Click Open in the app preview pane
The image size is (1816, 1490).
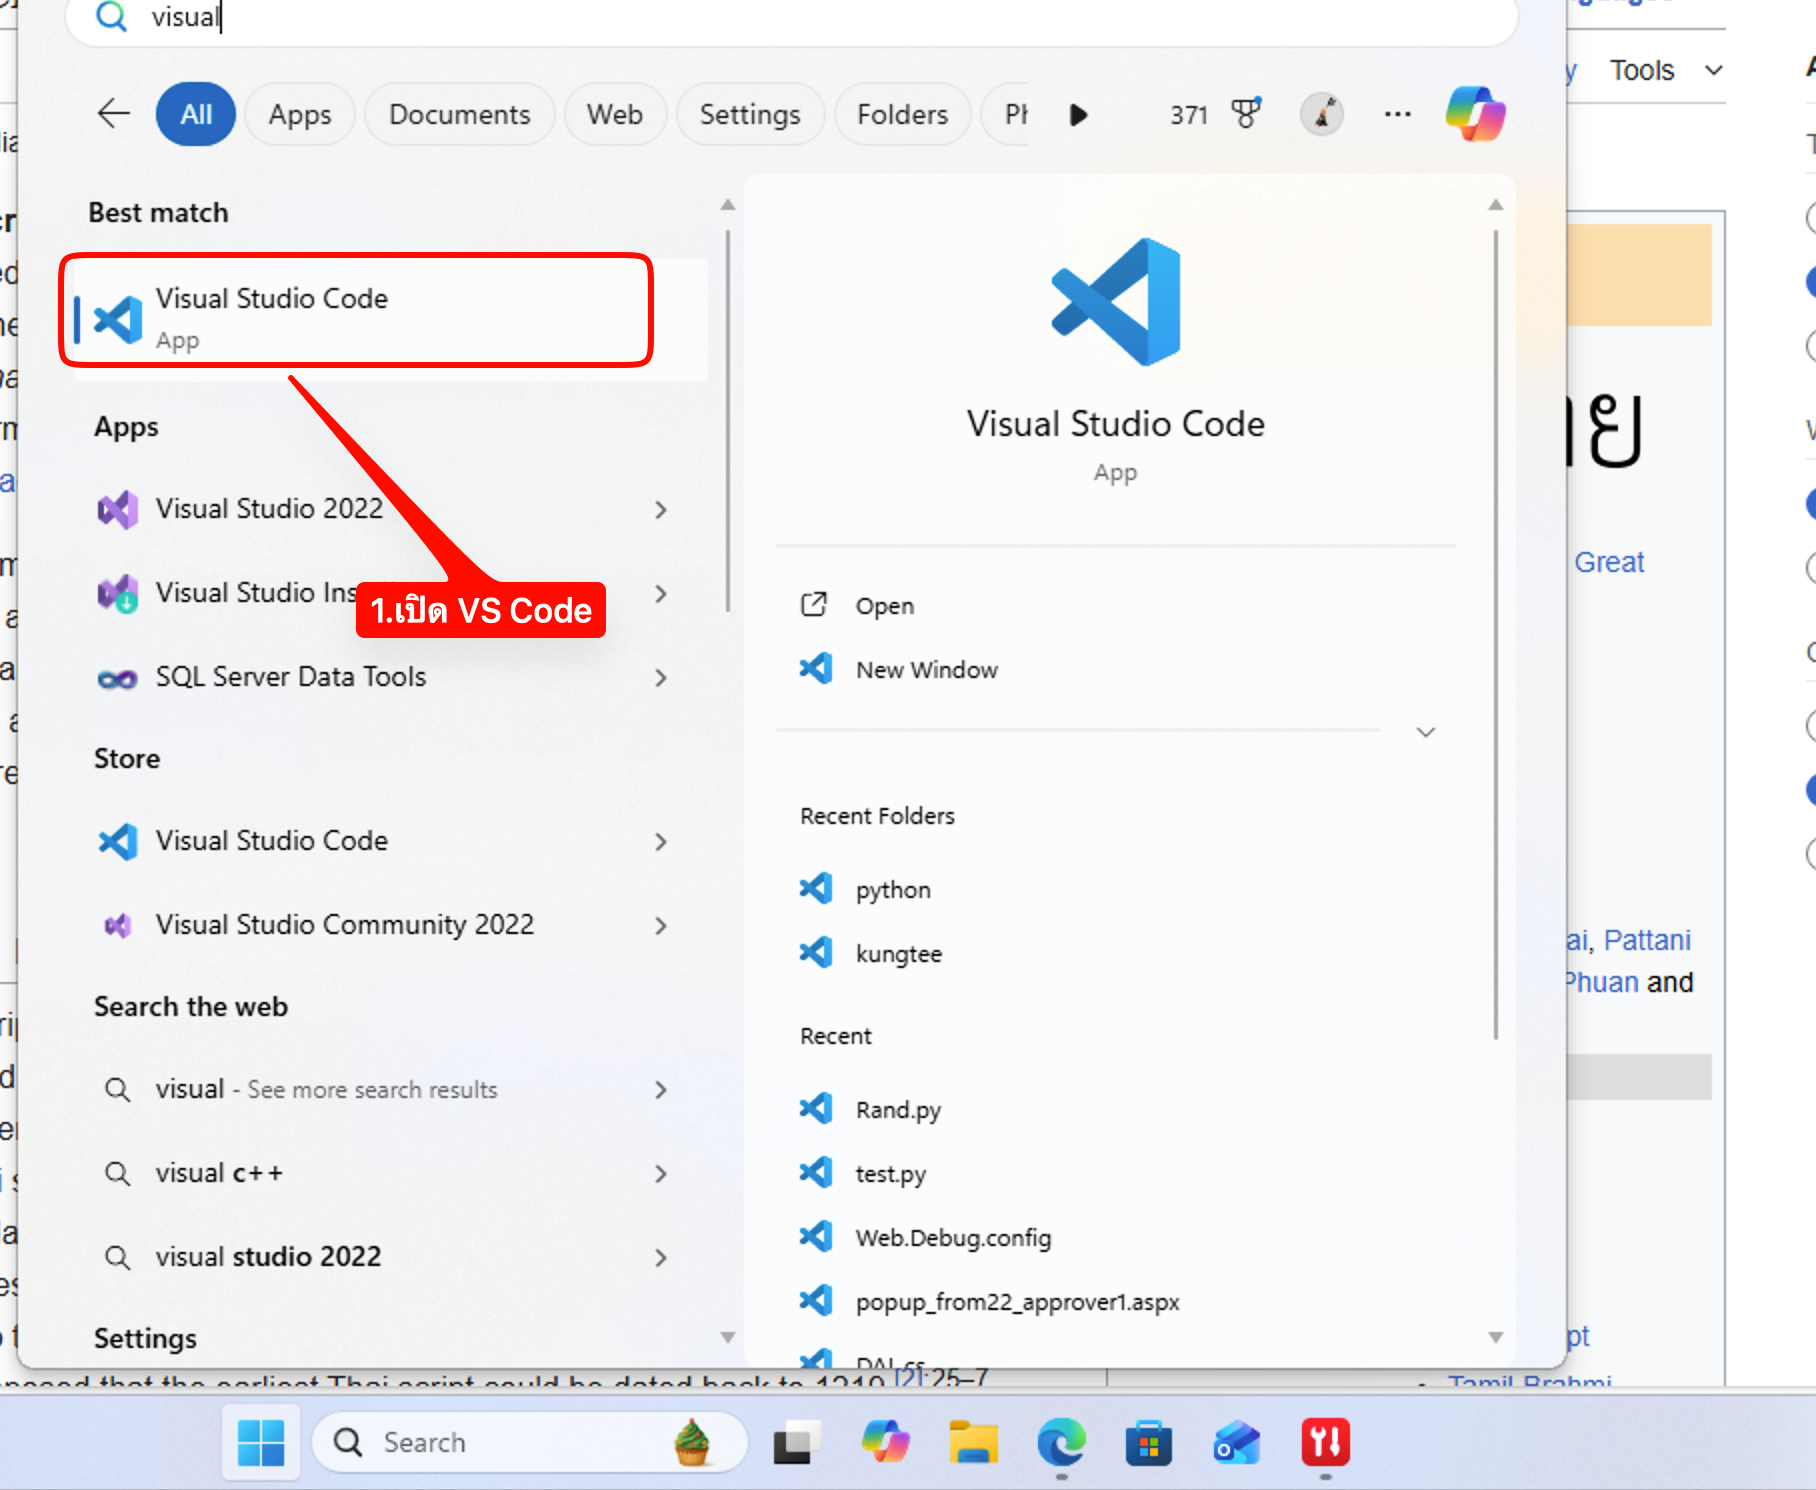pos(884,606)
